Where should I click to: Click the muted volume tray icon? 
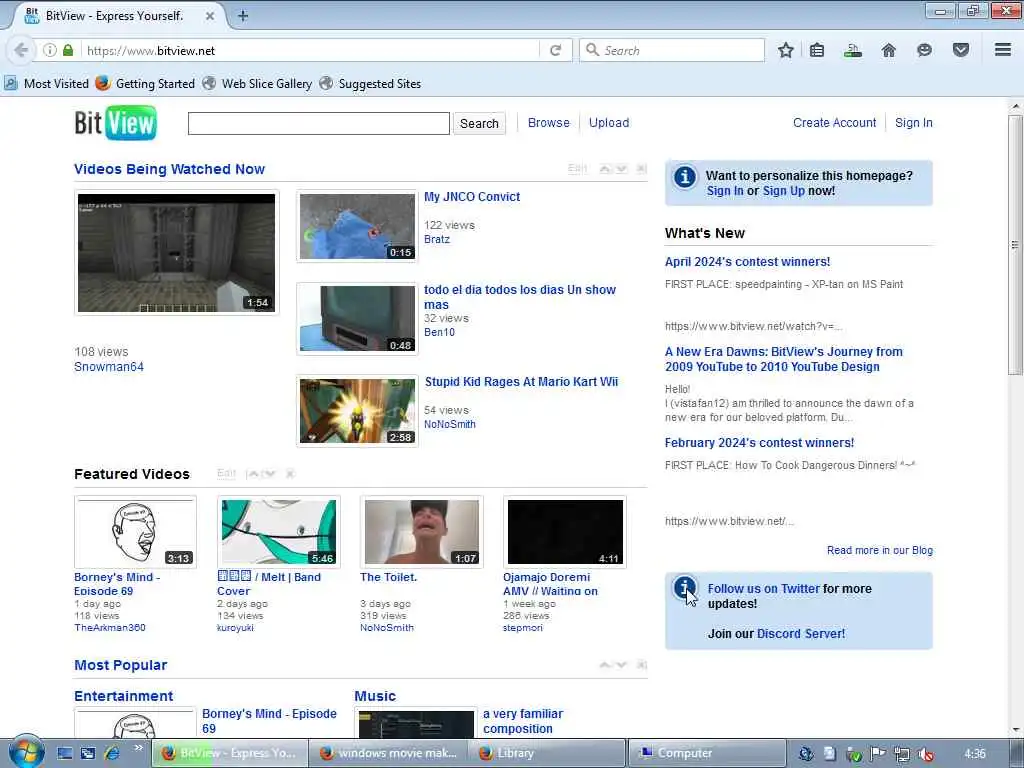pos(925,754)
